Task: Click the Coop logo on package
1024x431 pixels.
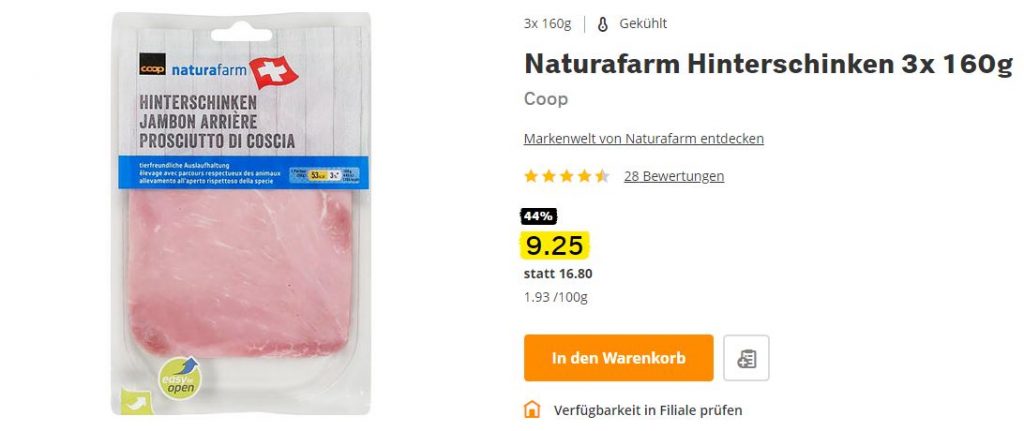Action: click(x=152, y=69)
